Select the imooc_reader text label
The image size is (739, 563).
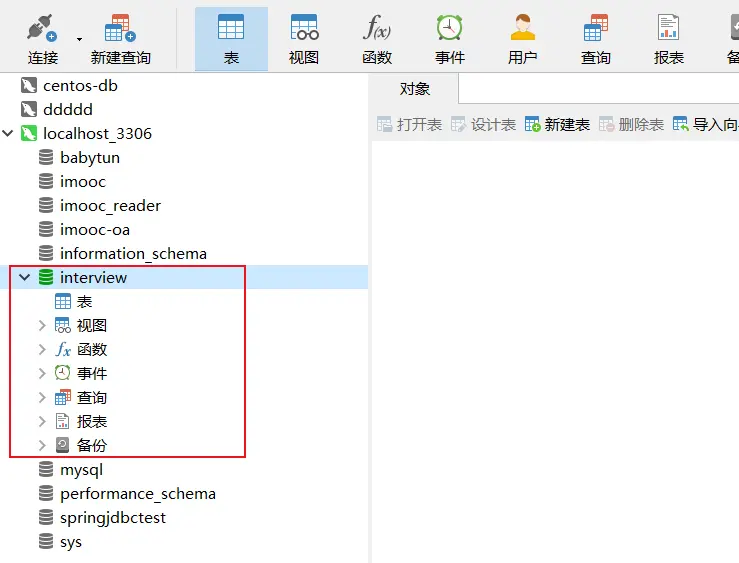click(x=110, y=206)
